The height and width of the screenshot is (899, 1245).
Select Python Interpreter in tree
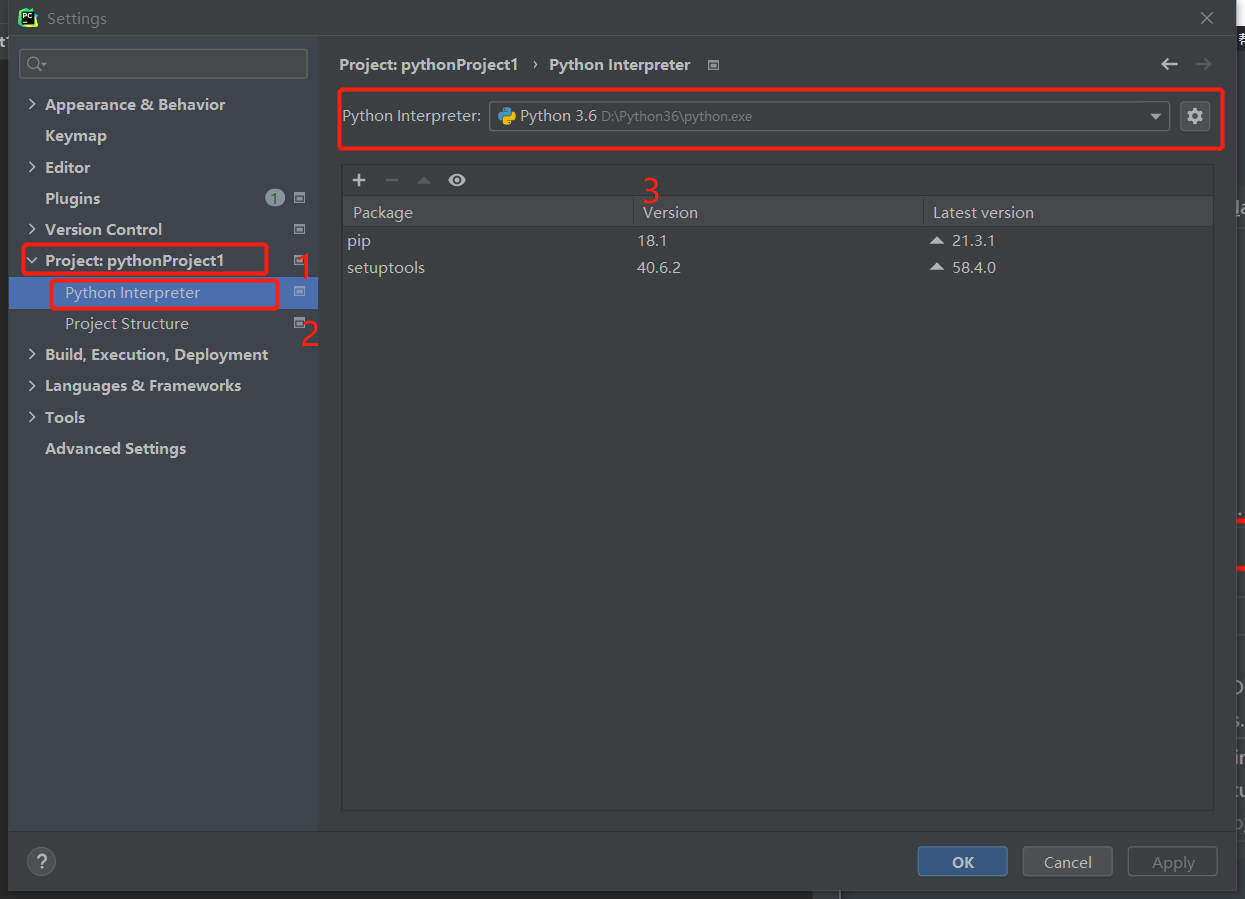click(x=133, y=292)
